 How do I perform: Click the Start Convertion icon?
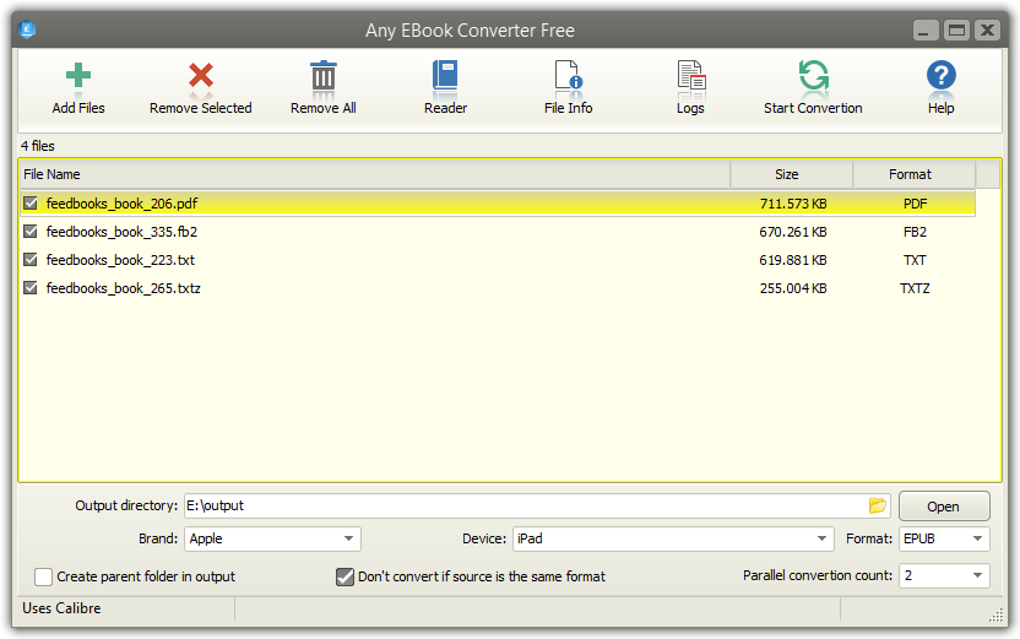812,75
